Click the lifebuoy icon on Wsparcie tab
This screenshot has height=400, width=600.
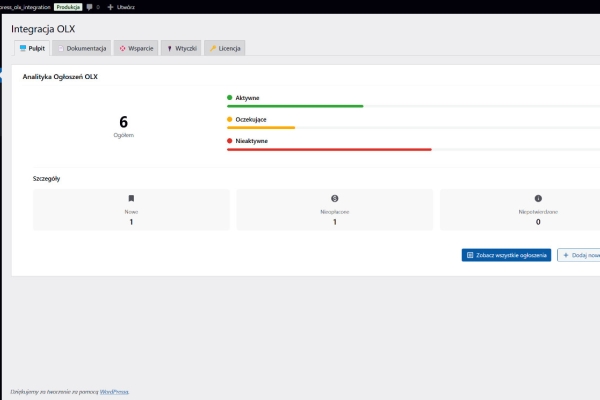click(x=122, y=48)
